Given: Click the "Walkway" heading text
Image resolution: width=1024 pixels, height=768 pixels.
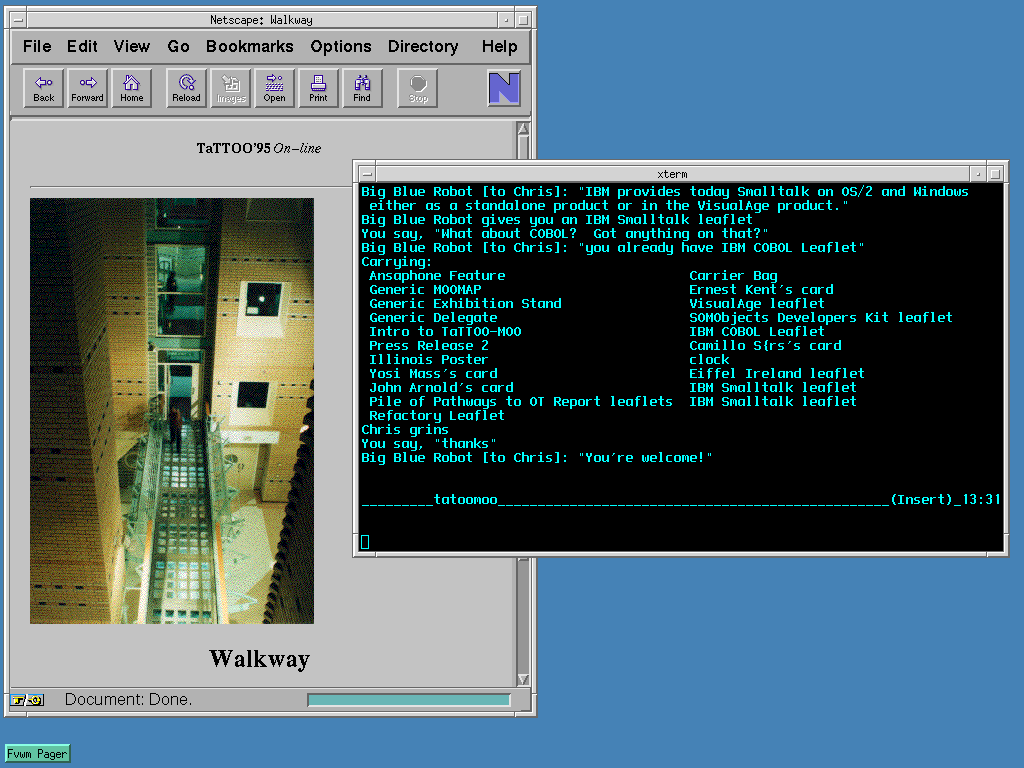Looking at the screenshot, I should pyautogui.click(x=259, y=658).
